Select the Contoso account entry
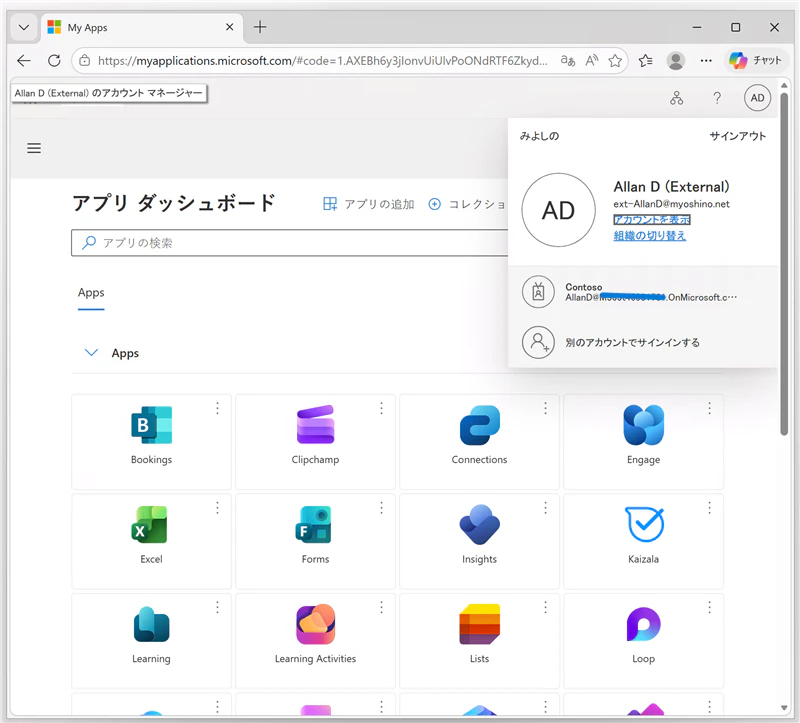Viewport: 800px width, 723px height. coord(643,292)
